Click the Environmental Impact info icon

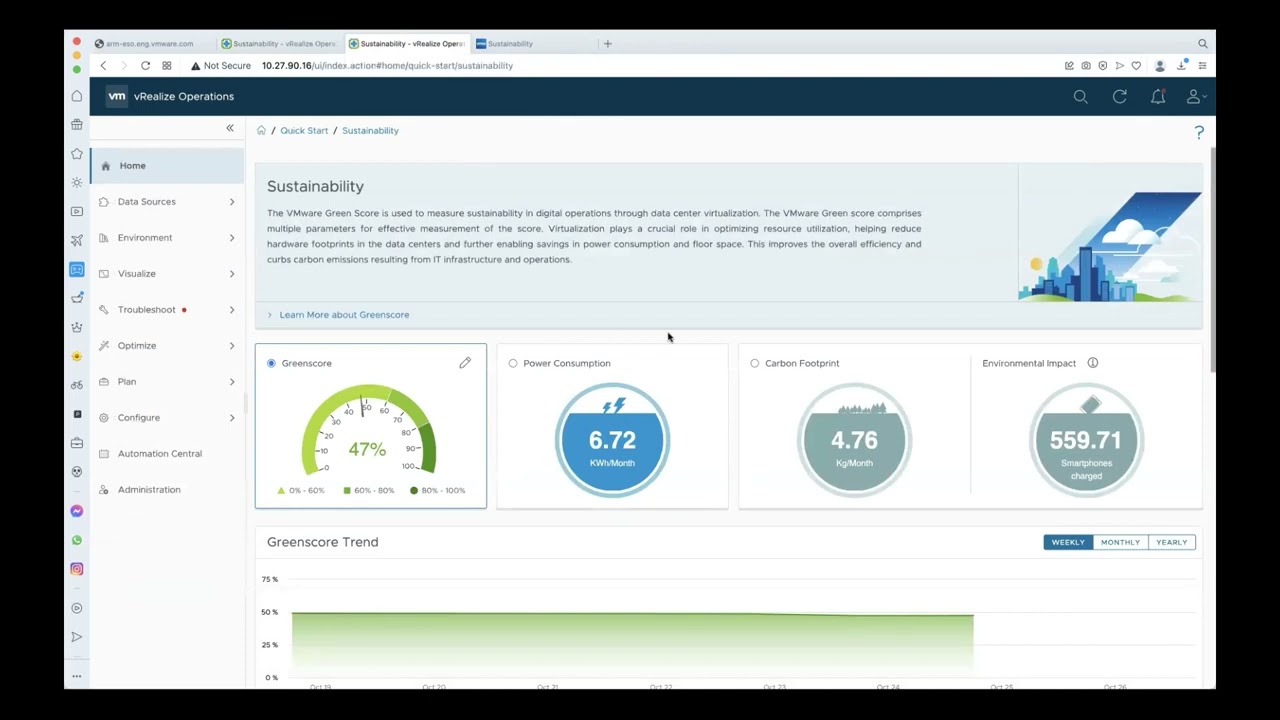1093,363
